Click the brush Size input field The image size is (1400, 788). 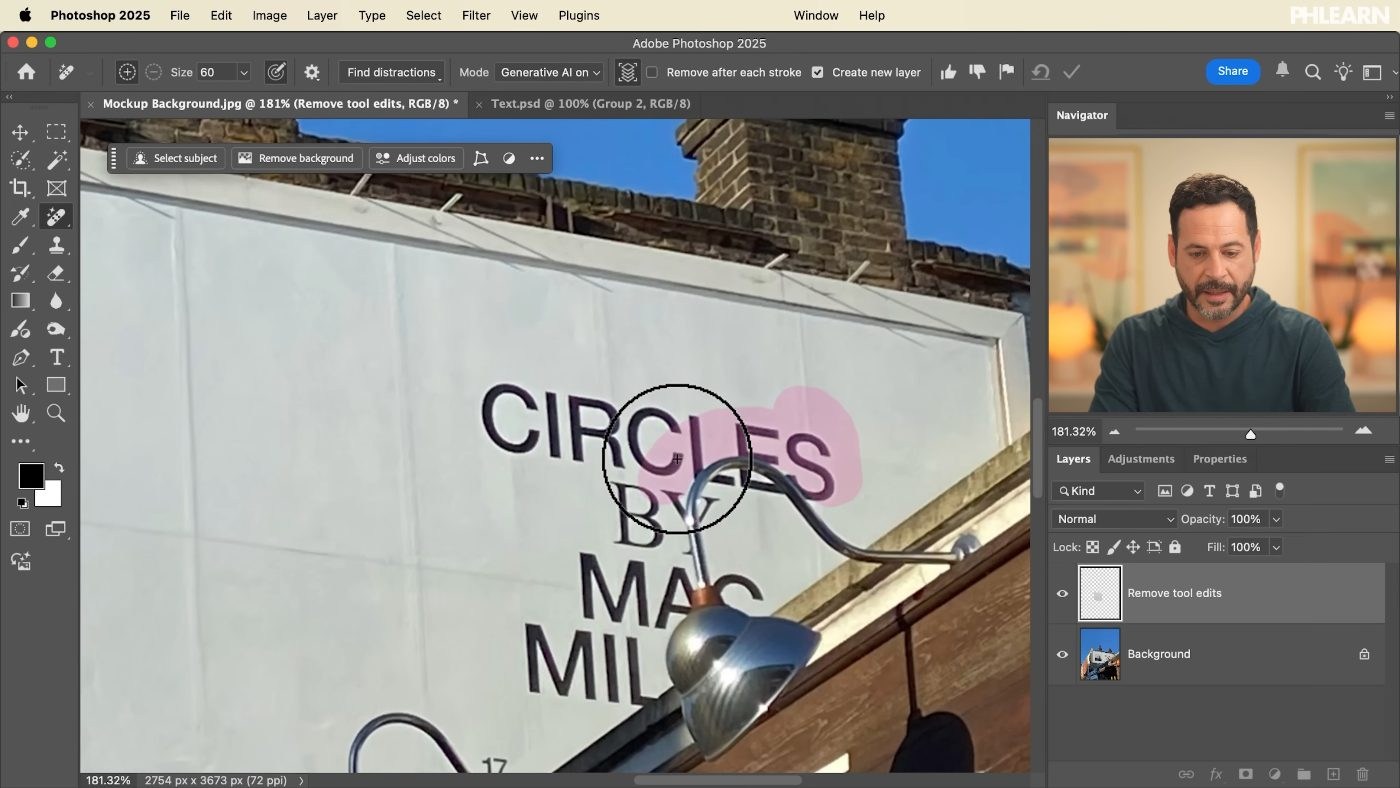215,72
